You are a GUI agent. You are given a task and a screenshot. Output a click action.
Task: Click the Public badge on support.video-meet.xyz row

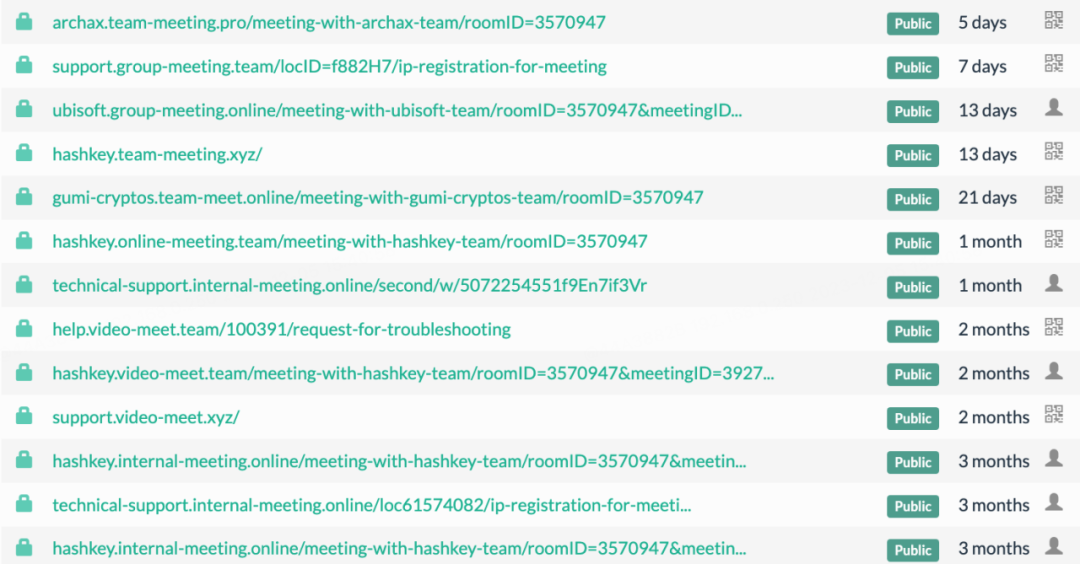coord(912,418)
